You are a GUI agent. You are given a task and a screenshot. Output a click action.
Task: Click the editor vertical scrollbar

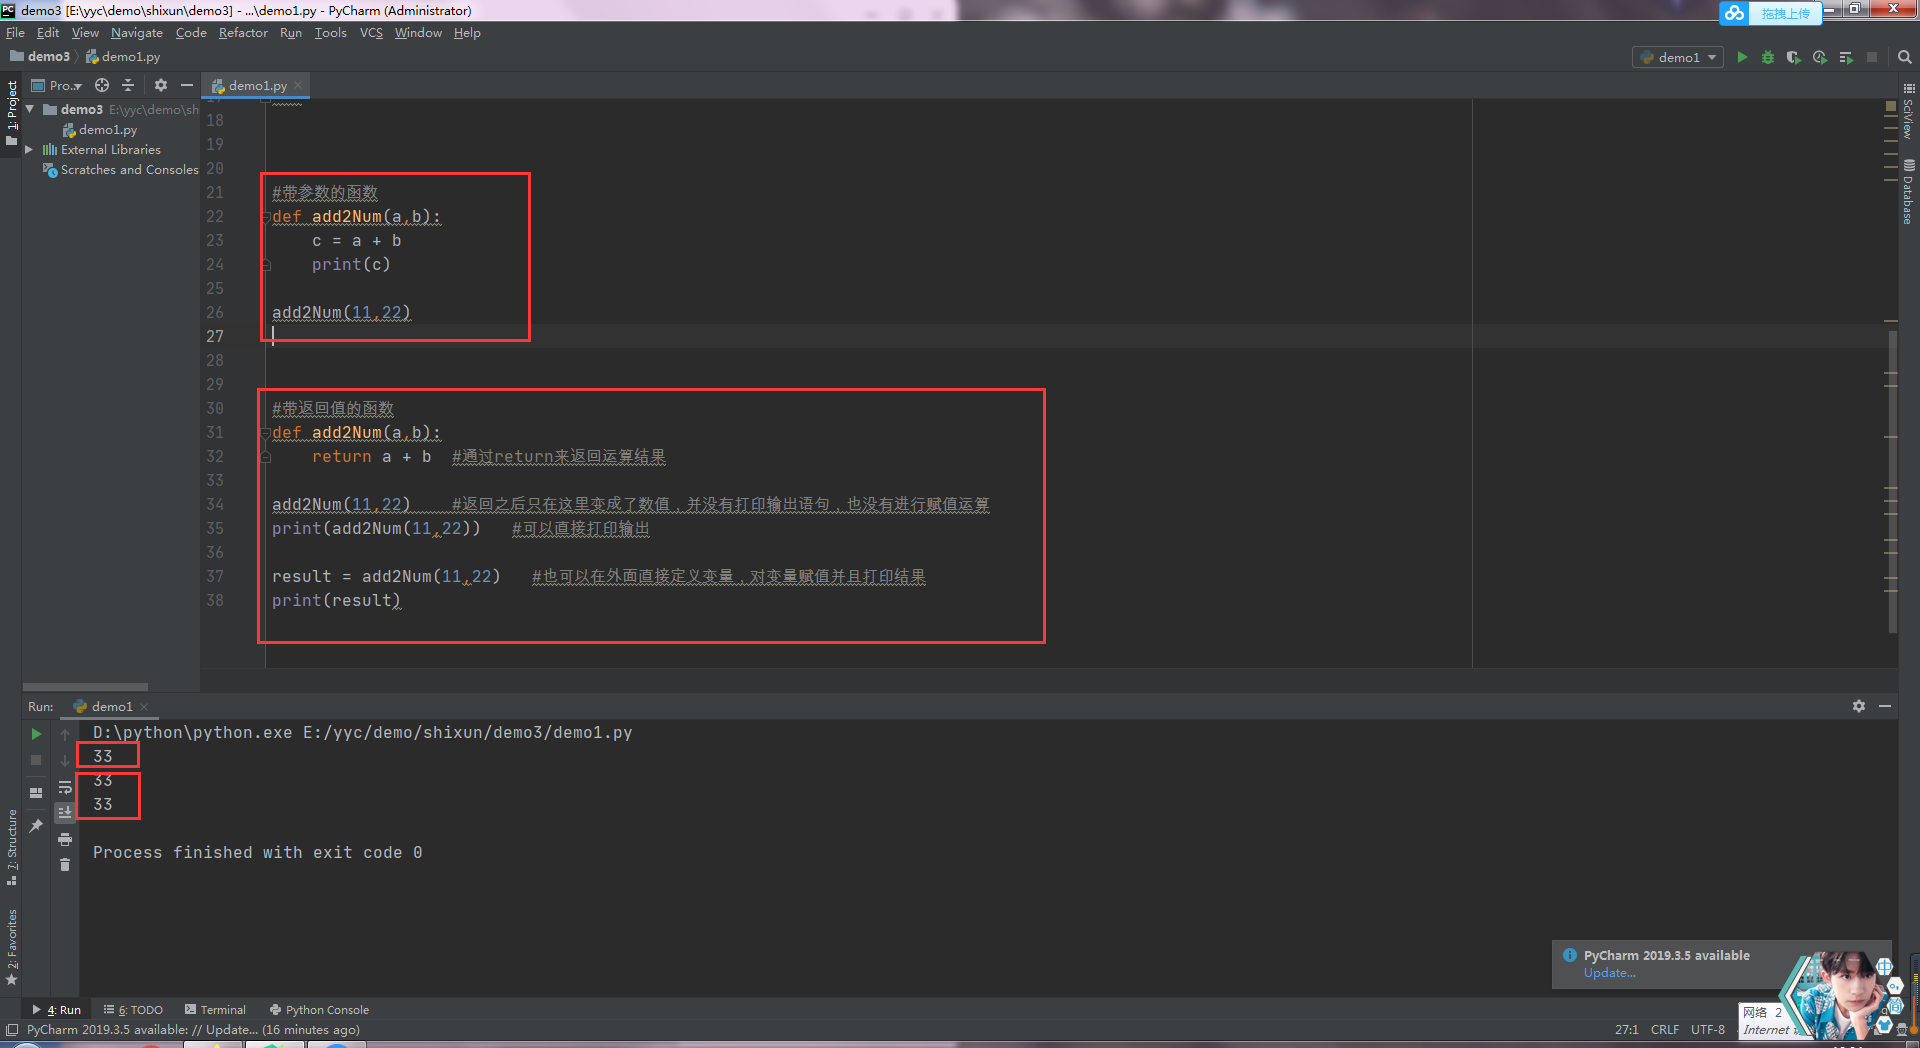(1892, 480)
